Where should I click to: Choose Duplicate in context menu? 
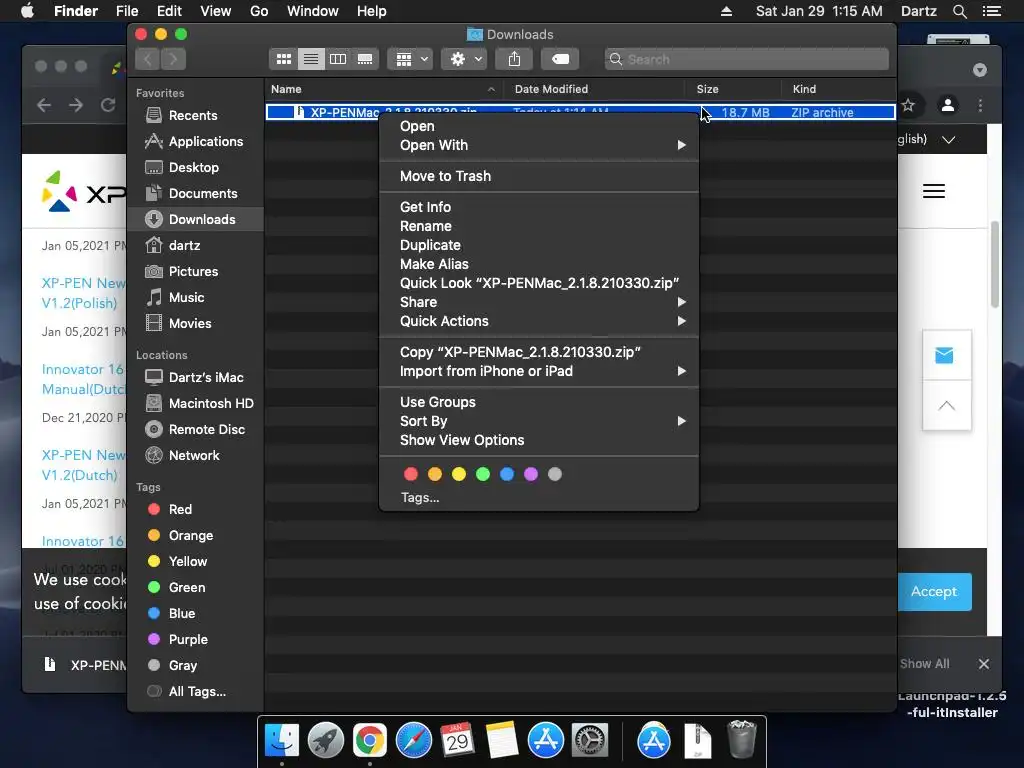tap(539, 245)
